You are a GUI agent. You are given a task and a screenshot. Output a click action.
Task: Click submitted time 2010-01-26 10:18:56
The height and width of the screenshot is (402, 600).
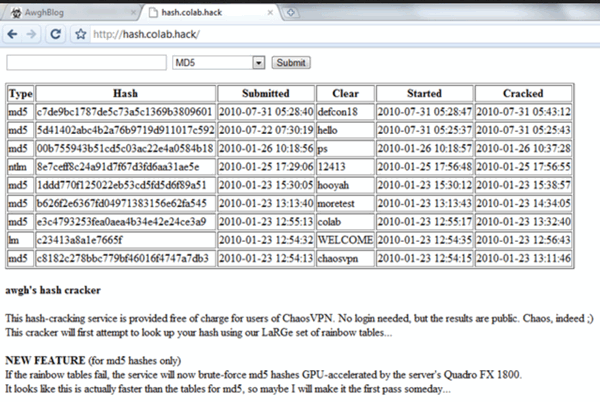[266, 148]
